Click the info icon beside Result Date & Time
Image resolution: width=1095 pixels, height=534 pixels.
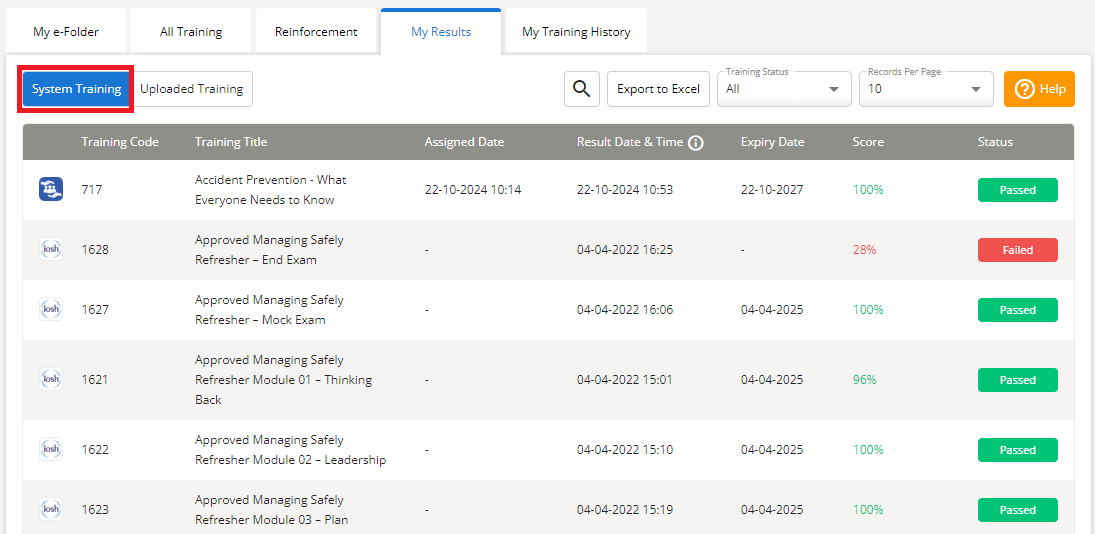(696, 143)
